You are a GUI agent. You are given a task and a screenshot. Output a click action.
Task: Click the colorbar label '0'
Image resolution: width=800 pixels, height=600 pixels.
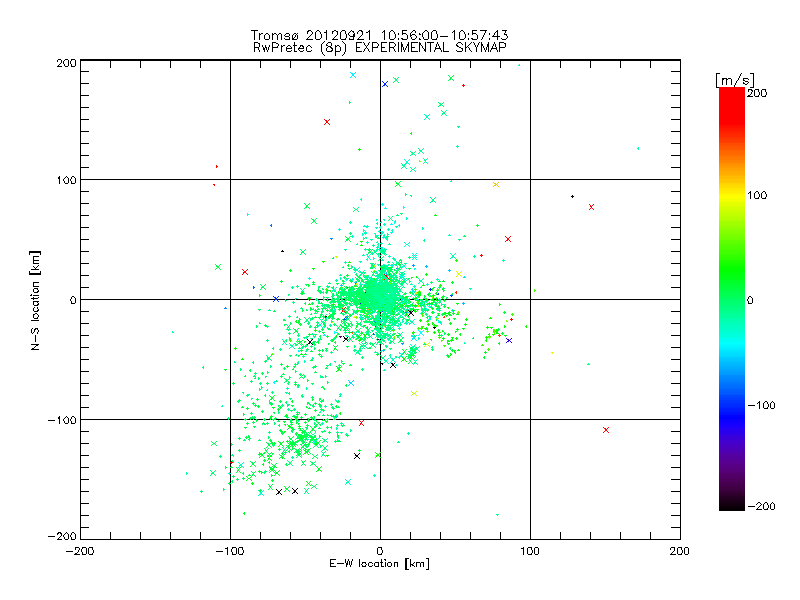(750, 300)
